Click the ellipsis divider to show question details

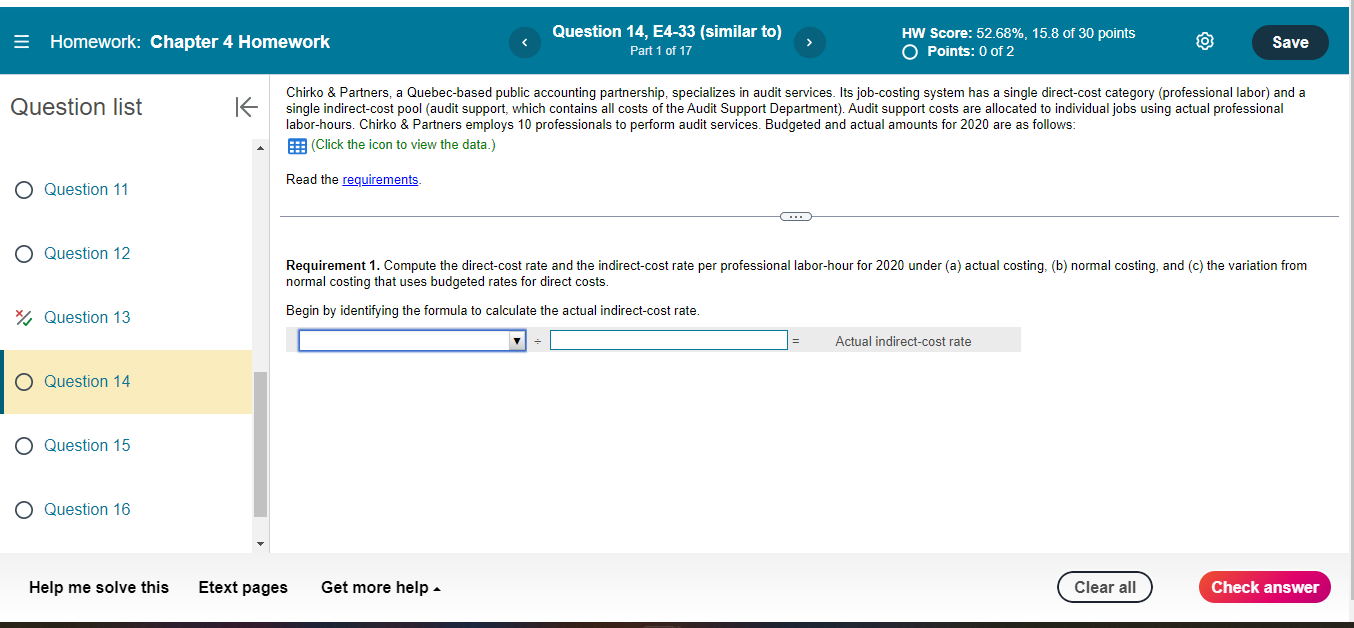(795, 216)
